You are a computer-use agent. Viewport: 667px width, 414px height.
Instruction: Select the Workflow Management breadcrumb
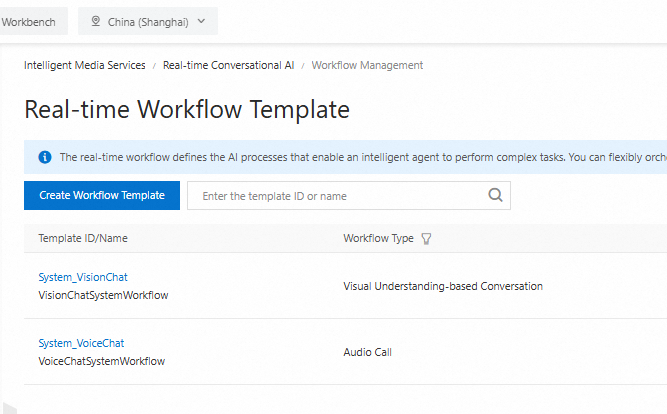coord(367,65)
